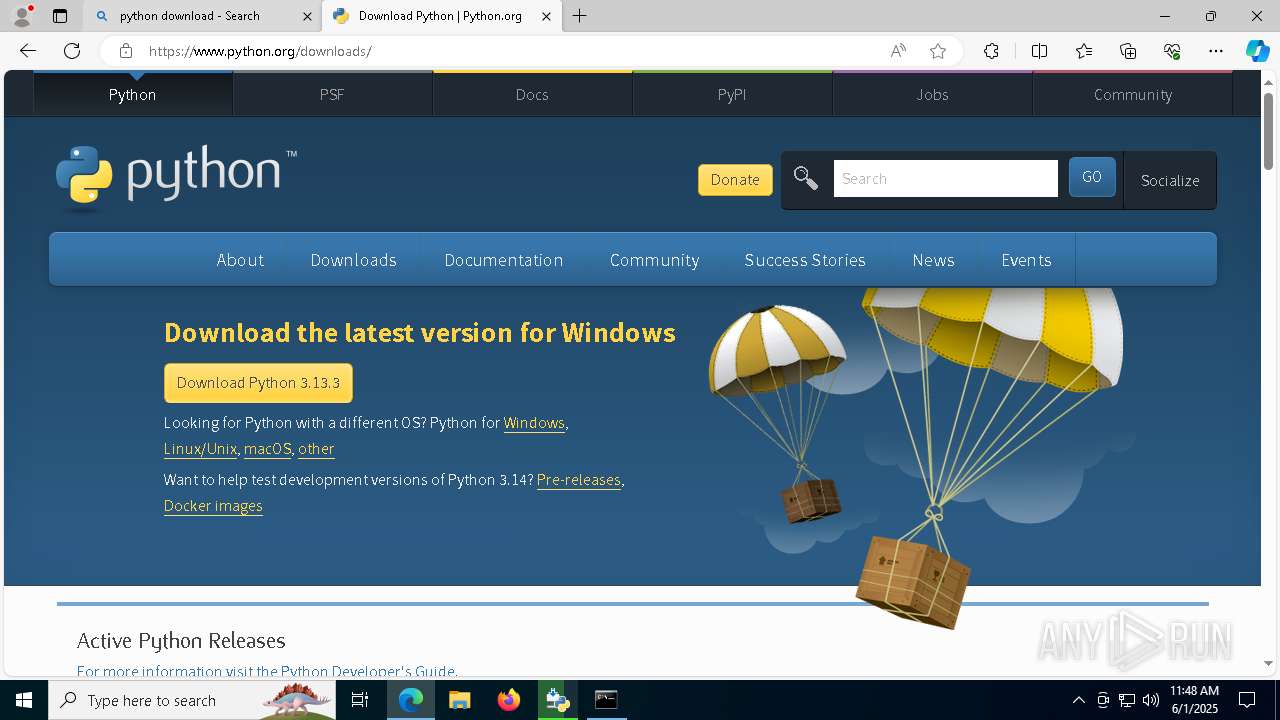View site information lock icon
This screenshot has height=720, width=1280.
[x=125, y=51]
